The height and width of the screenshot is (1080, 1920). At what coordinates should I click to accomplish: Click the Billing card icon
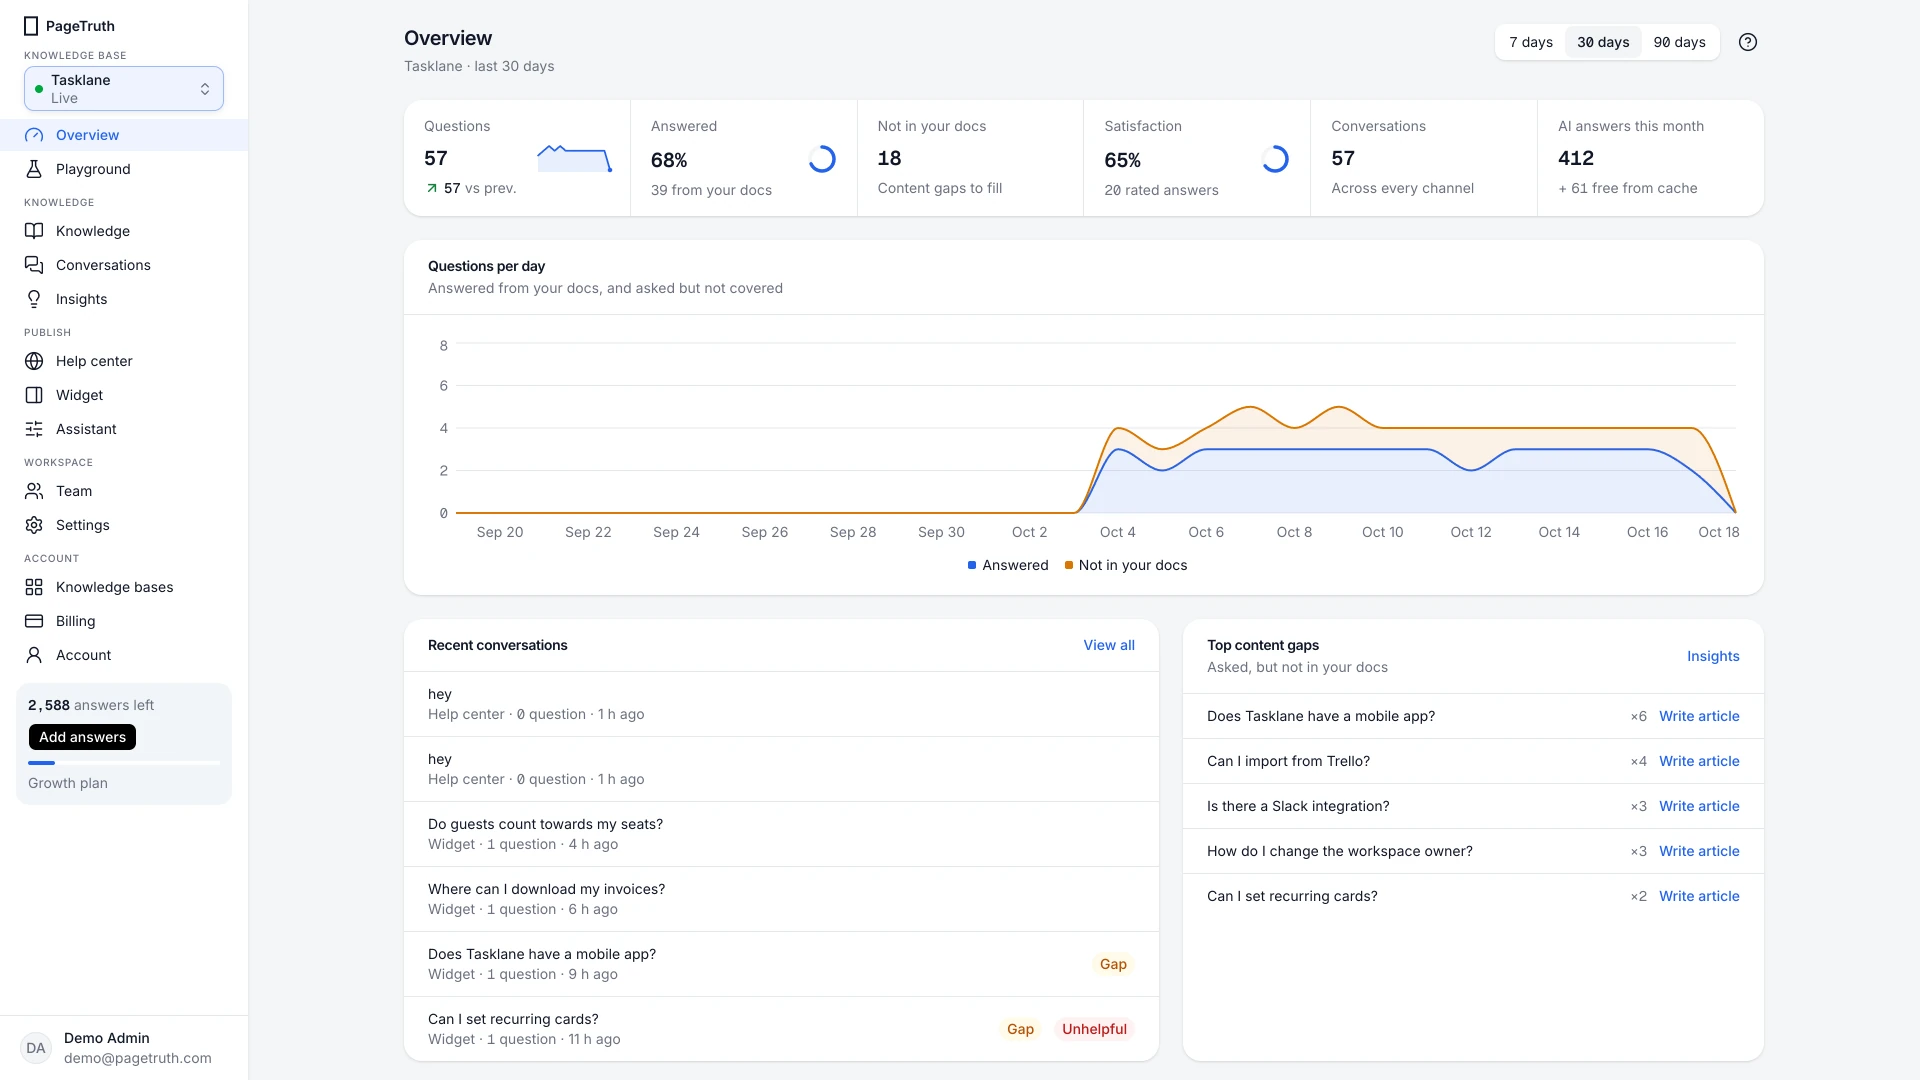34,621
